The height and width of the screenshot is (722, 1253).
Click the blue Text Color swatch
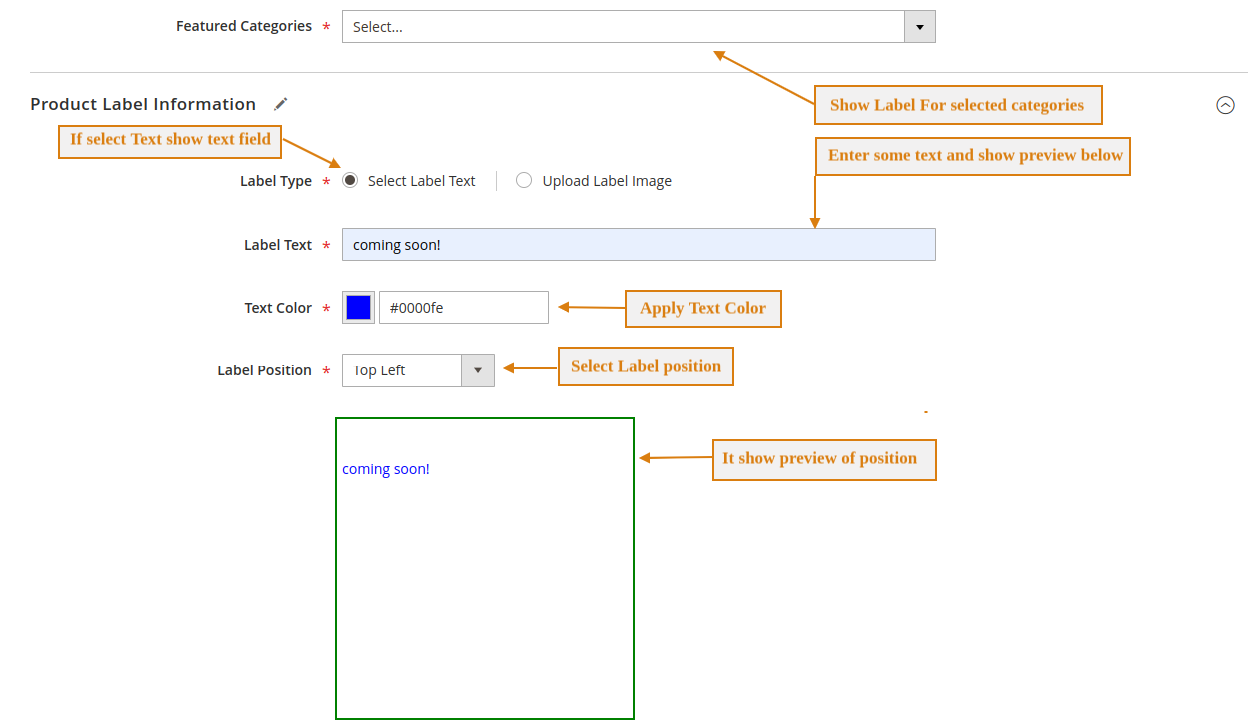[x=357, y=307]
